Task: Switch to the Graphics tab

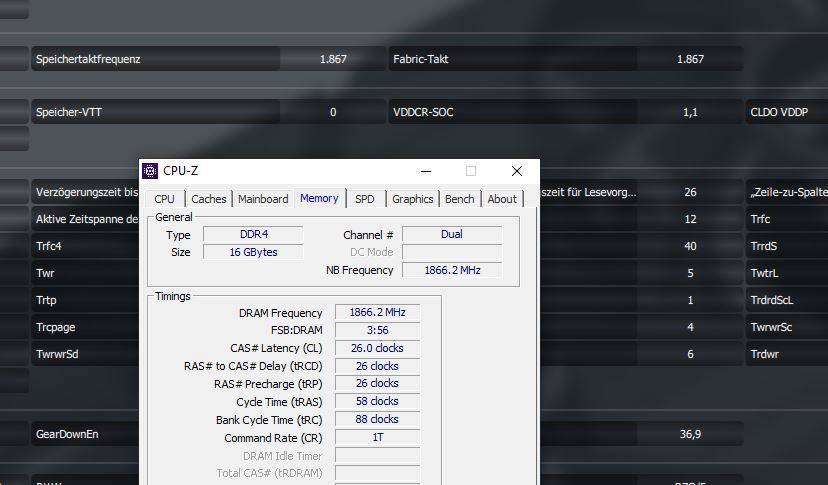Action: 412,199
